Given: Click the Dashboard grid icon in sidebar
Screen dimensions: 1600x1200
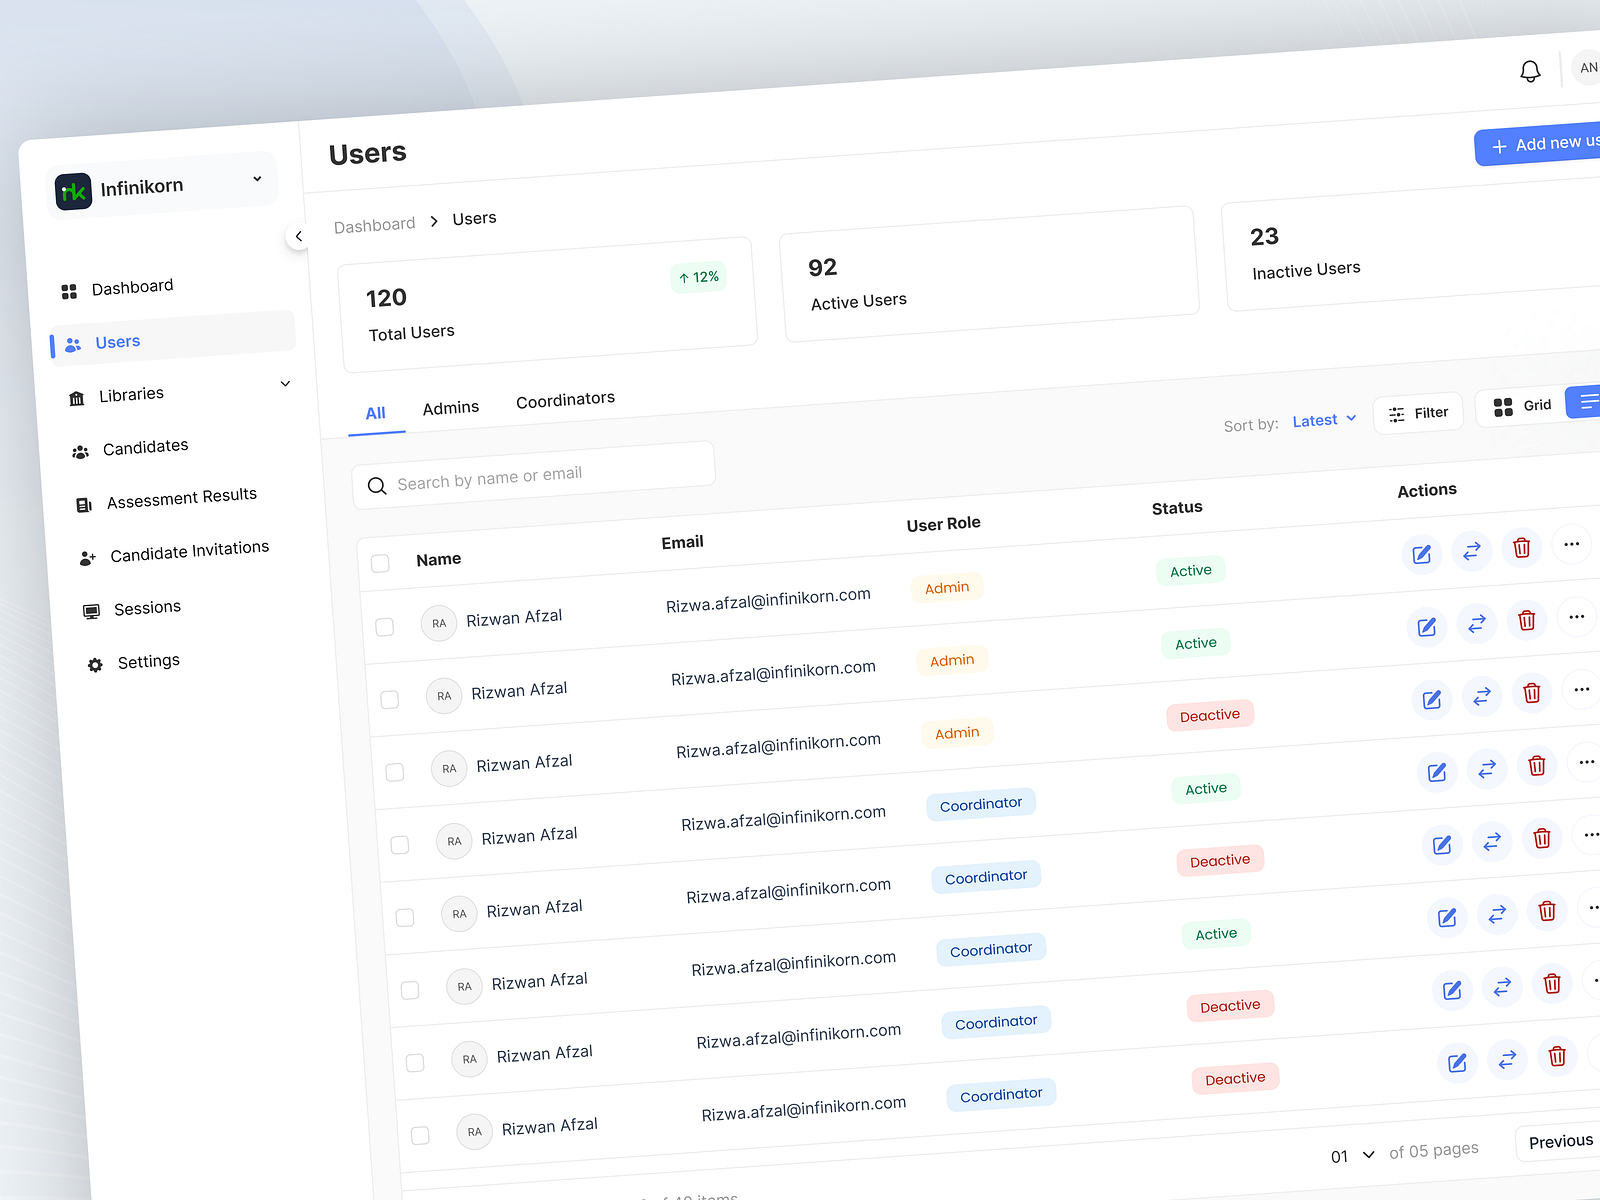Looking at the screenshot, I should point(69,292).
